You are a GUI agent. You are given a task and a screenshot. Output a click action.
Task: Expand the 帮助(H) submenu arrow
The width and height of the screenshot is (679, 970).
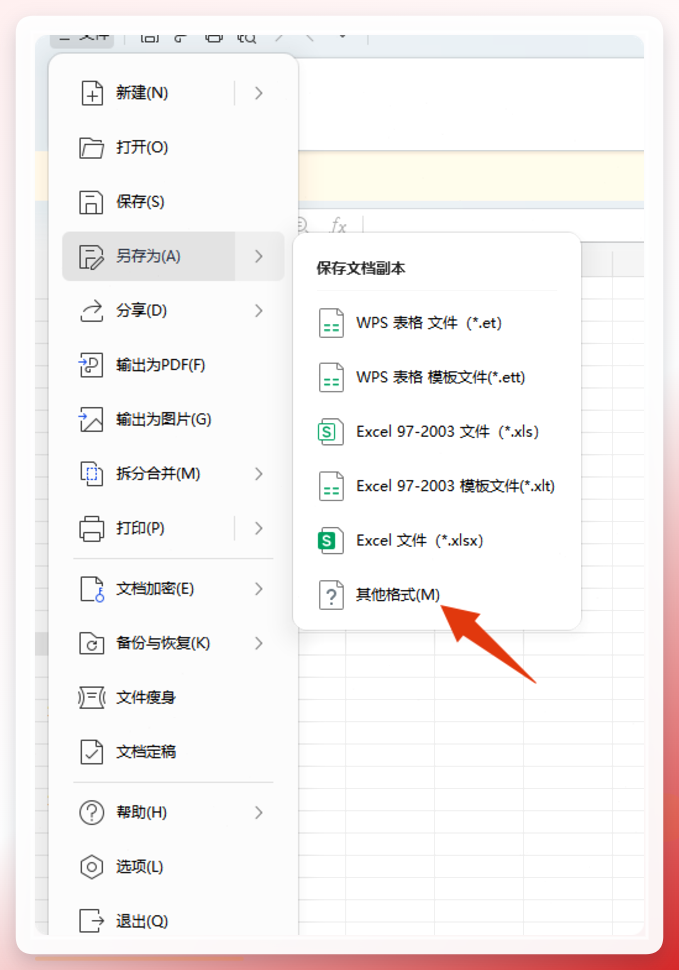(259, 812)
